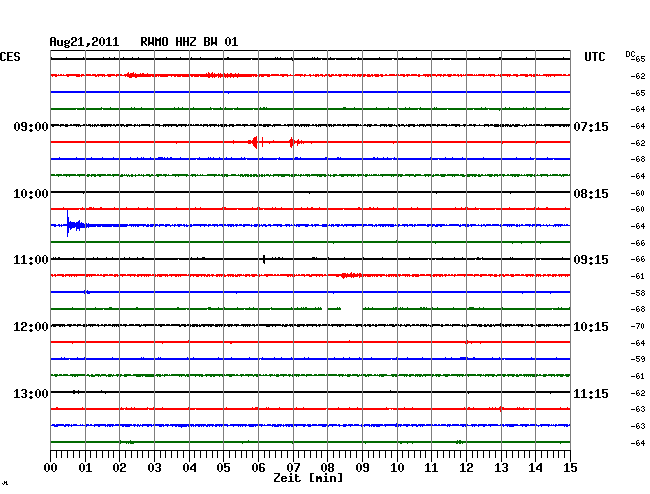Viewport: 650px width, 494px height.
Task: Click minute tick label 09
Action: [x=362, y=467]
